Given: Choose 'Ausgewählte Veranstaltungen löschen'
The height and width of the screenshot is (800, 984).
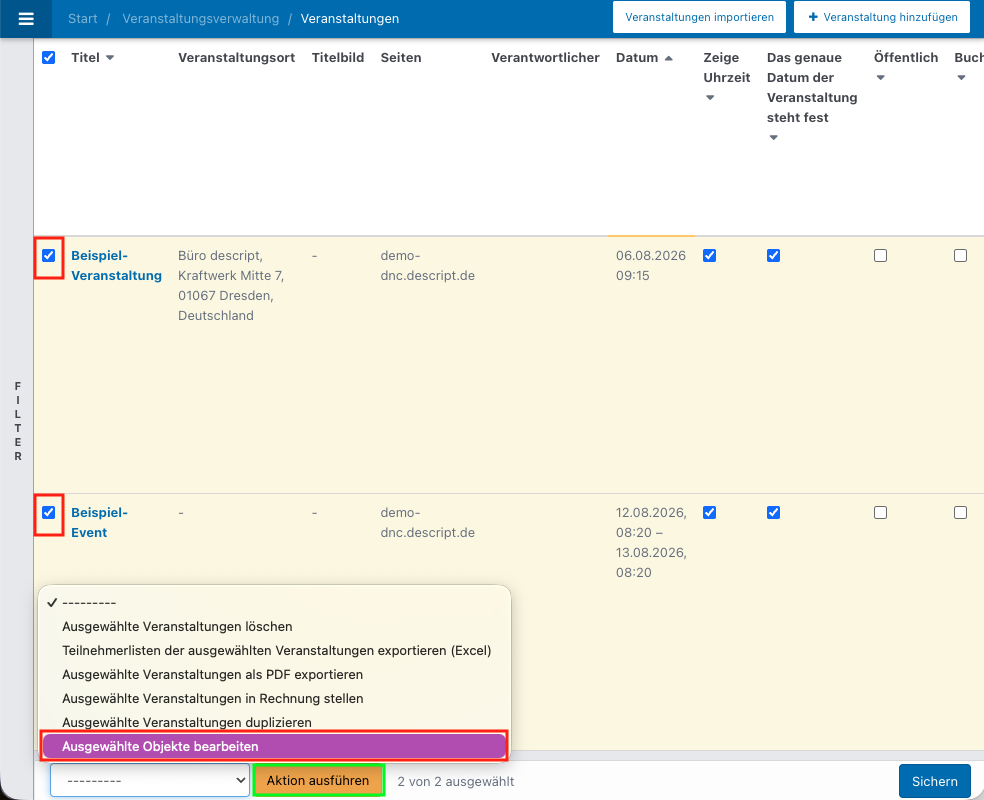Looking at the screenshot, I should tap(274, 626).
